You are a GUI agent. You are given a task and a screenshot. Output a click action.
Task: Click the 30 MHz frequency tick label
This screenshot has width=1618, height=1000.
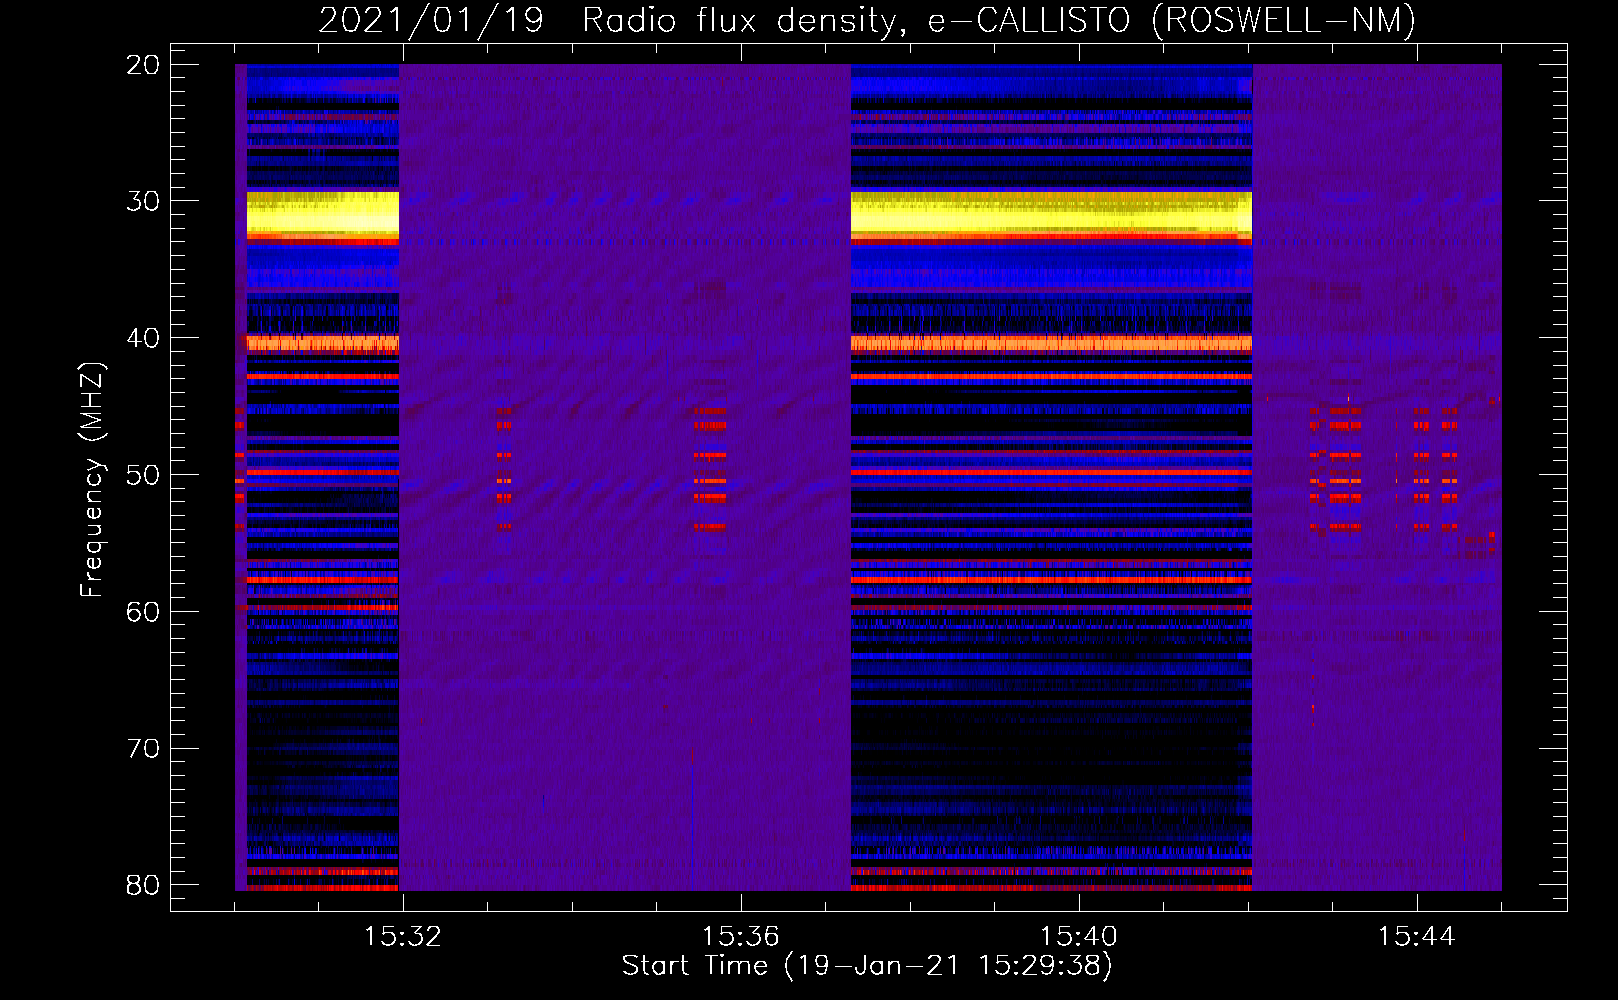(x=143, y=201)
